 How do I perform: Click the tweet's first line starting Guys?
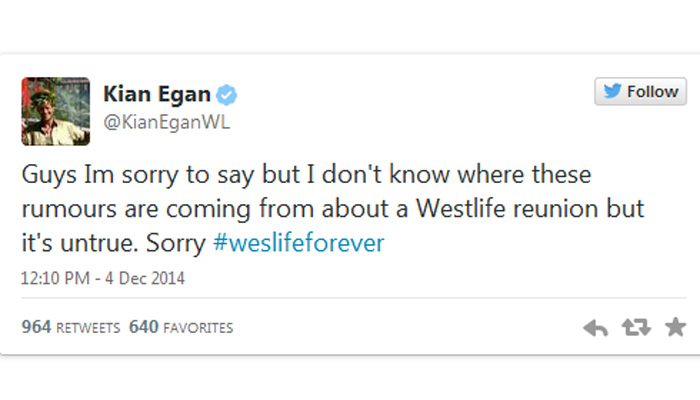(x=306, y=175)
